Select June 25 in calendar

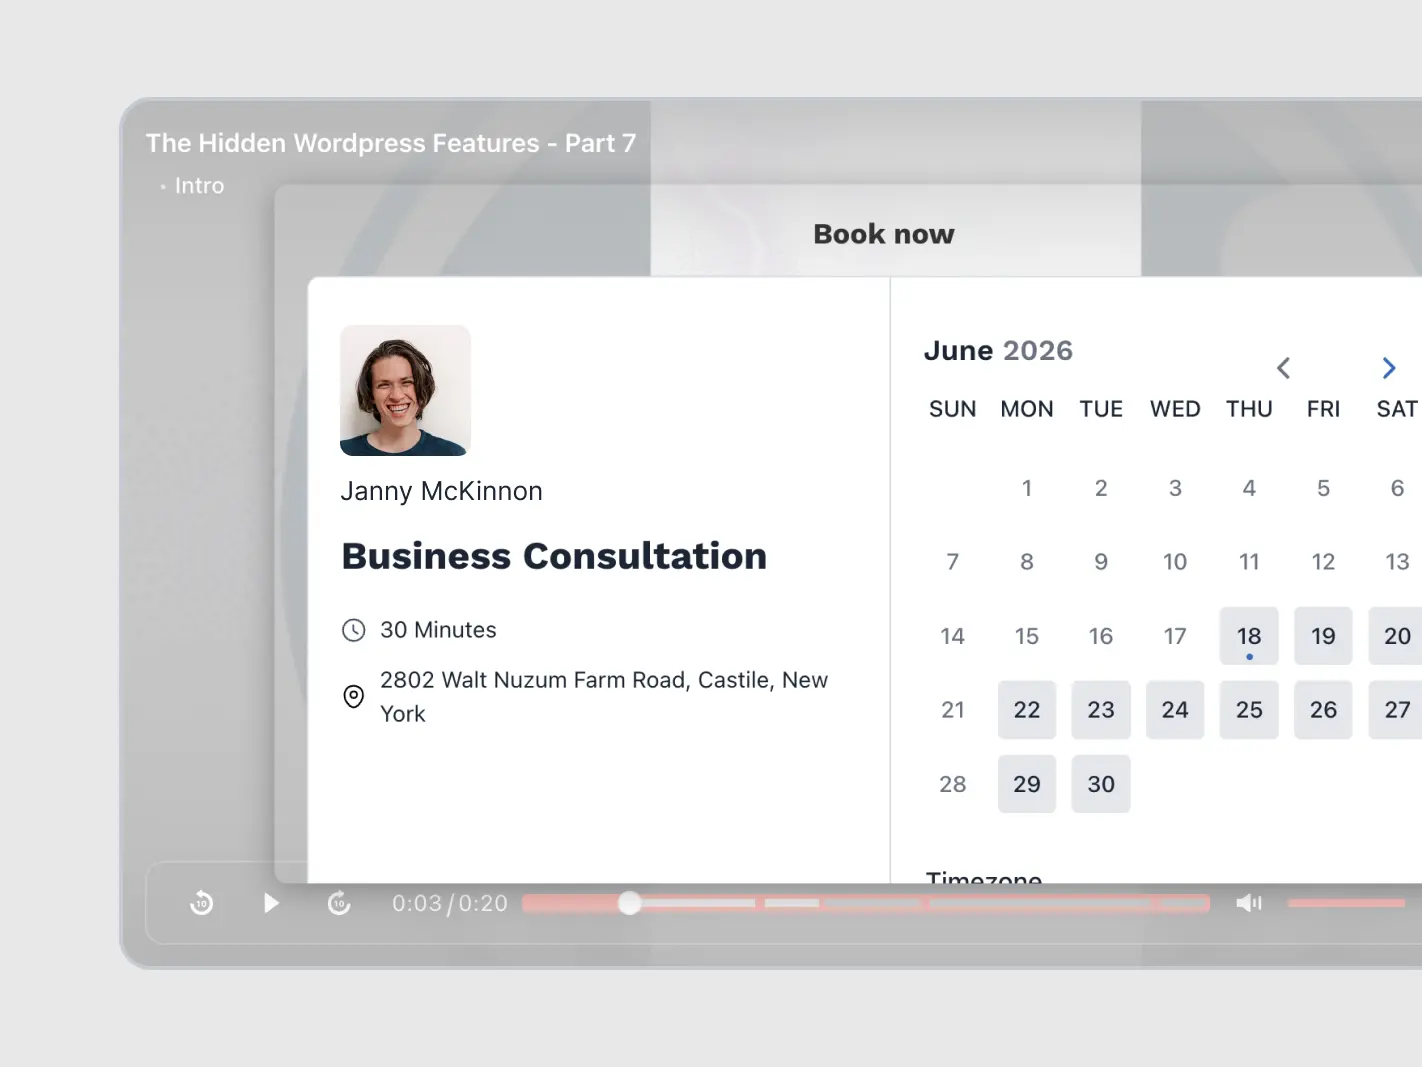[x=1249, y=710]
